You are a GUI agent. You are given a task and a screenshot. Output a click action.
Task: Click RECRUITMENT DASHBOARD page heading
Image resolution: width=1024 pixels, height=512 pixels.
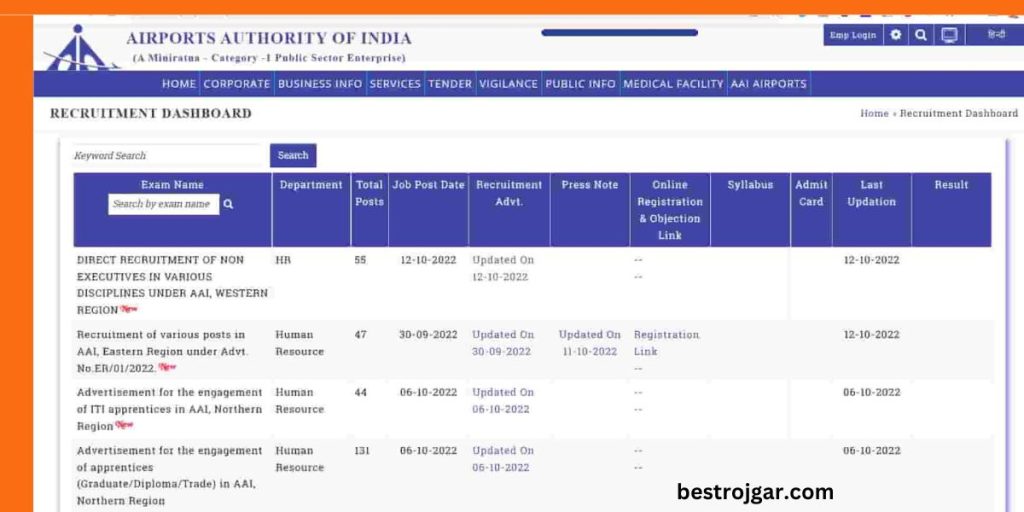click(x=151, y=114)
